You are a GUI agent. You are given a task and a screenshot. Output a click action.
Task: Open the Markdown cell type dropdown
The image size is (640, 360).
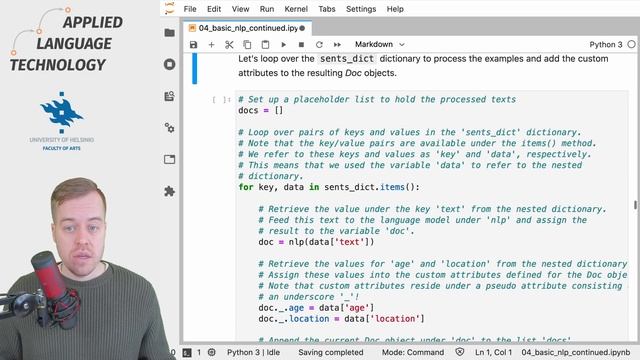point(379,44)
